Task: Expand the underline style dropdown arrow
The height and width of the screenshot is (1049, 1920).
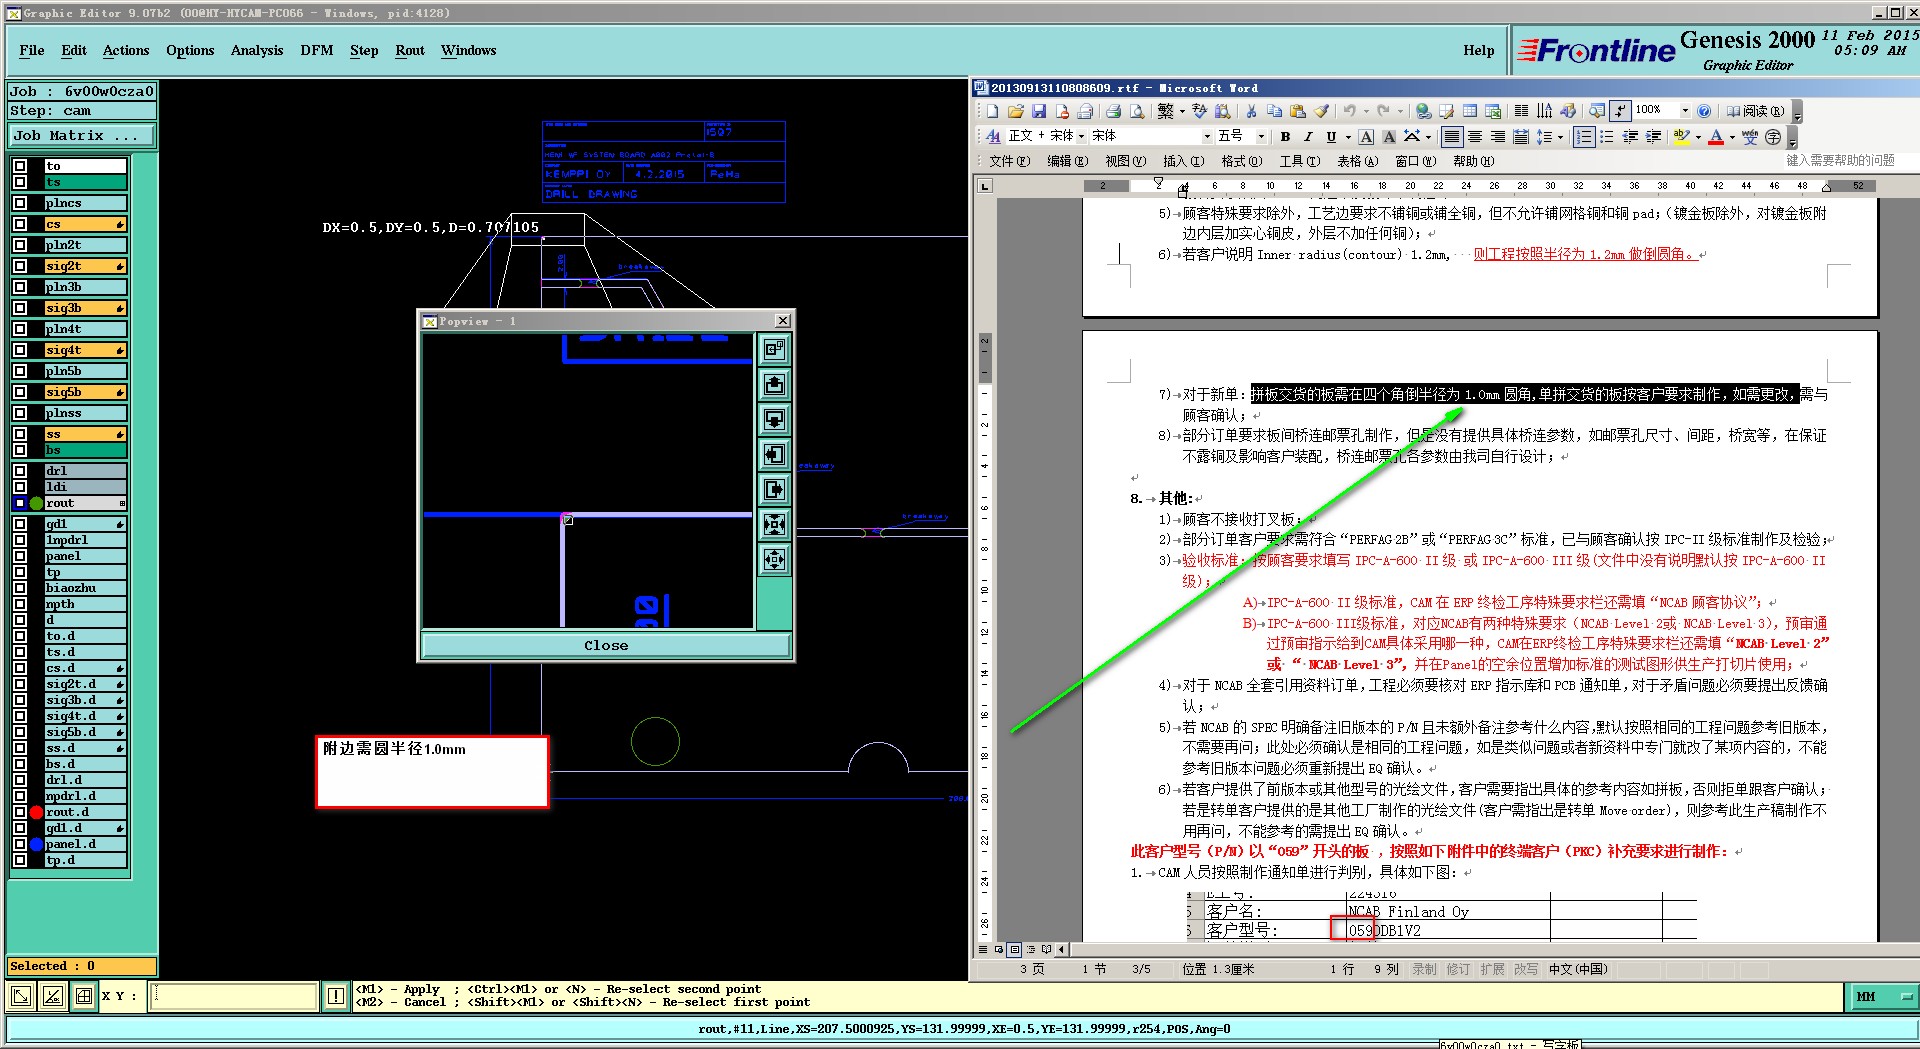Action: click(1348, 137)
